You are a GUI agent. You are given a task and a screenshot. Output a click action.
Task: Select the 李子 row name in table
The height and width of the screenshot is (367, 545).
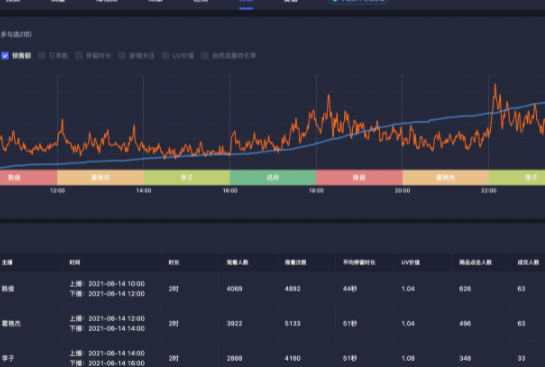(x=8, y=358)
